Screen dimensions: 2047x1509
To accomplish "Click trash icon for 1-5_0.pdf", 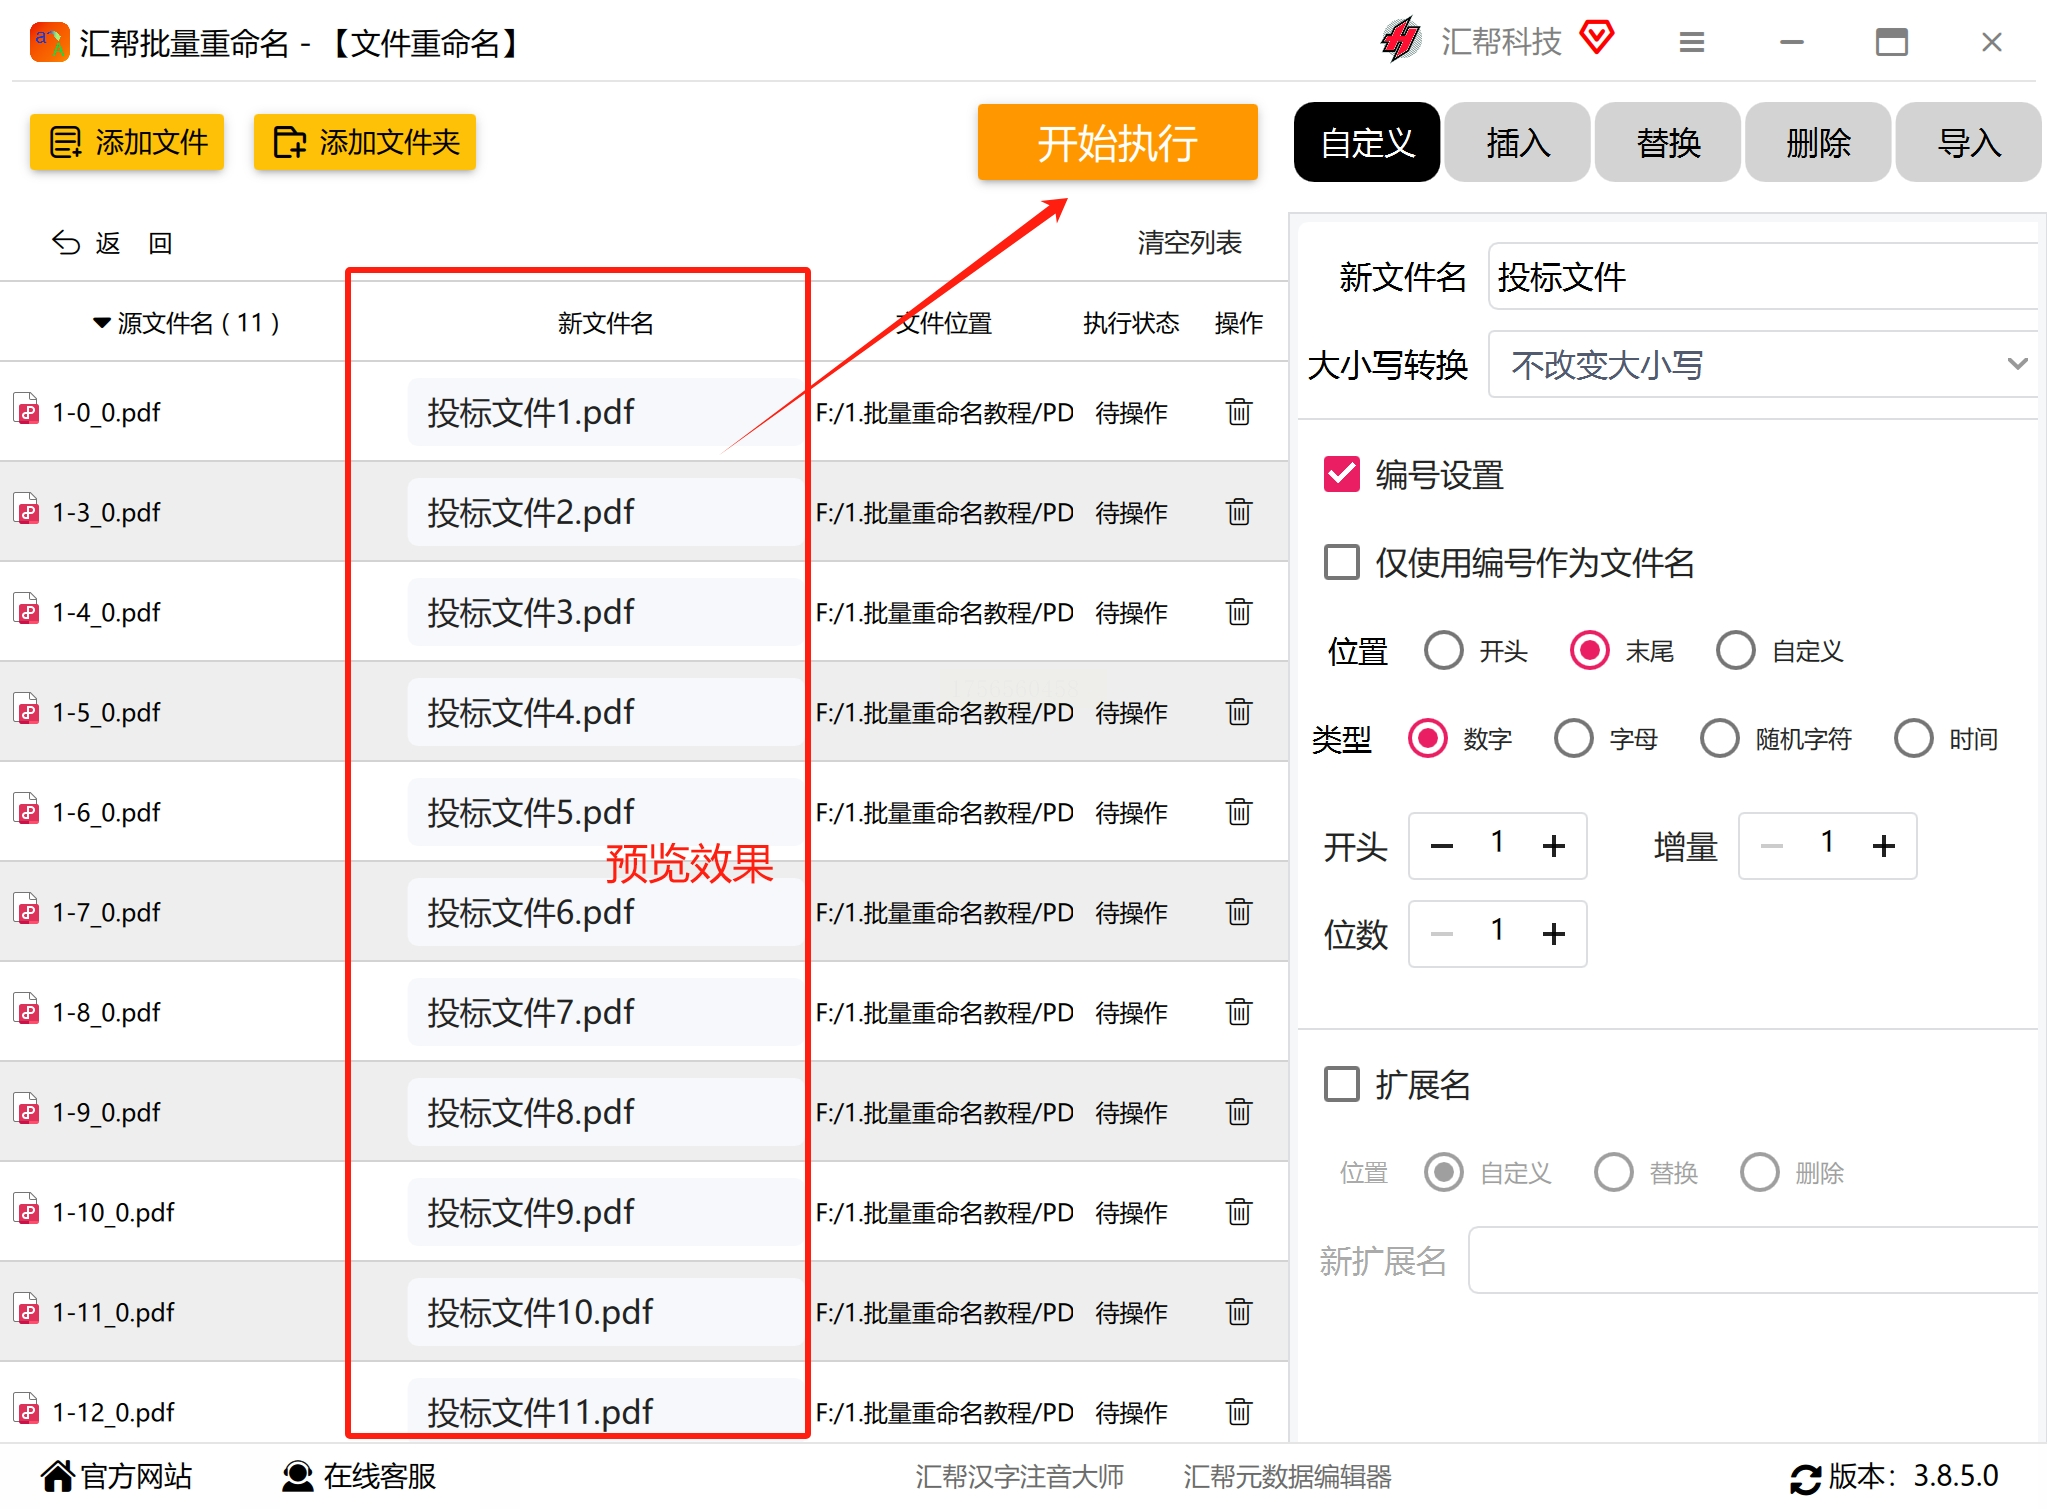I will 1238,712.
